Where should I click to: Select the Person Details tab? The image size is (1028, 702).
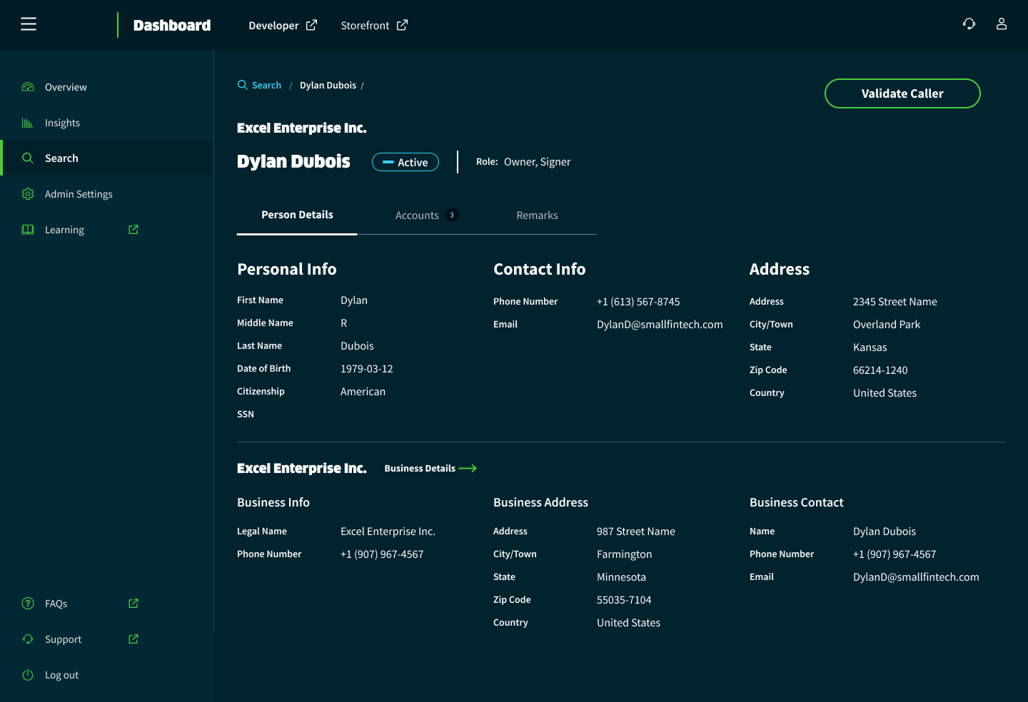click(x=297, y=215)
